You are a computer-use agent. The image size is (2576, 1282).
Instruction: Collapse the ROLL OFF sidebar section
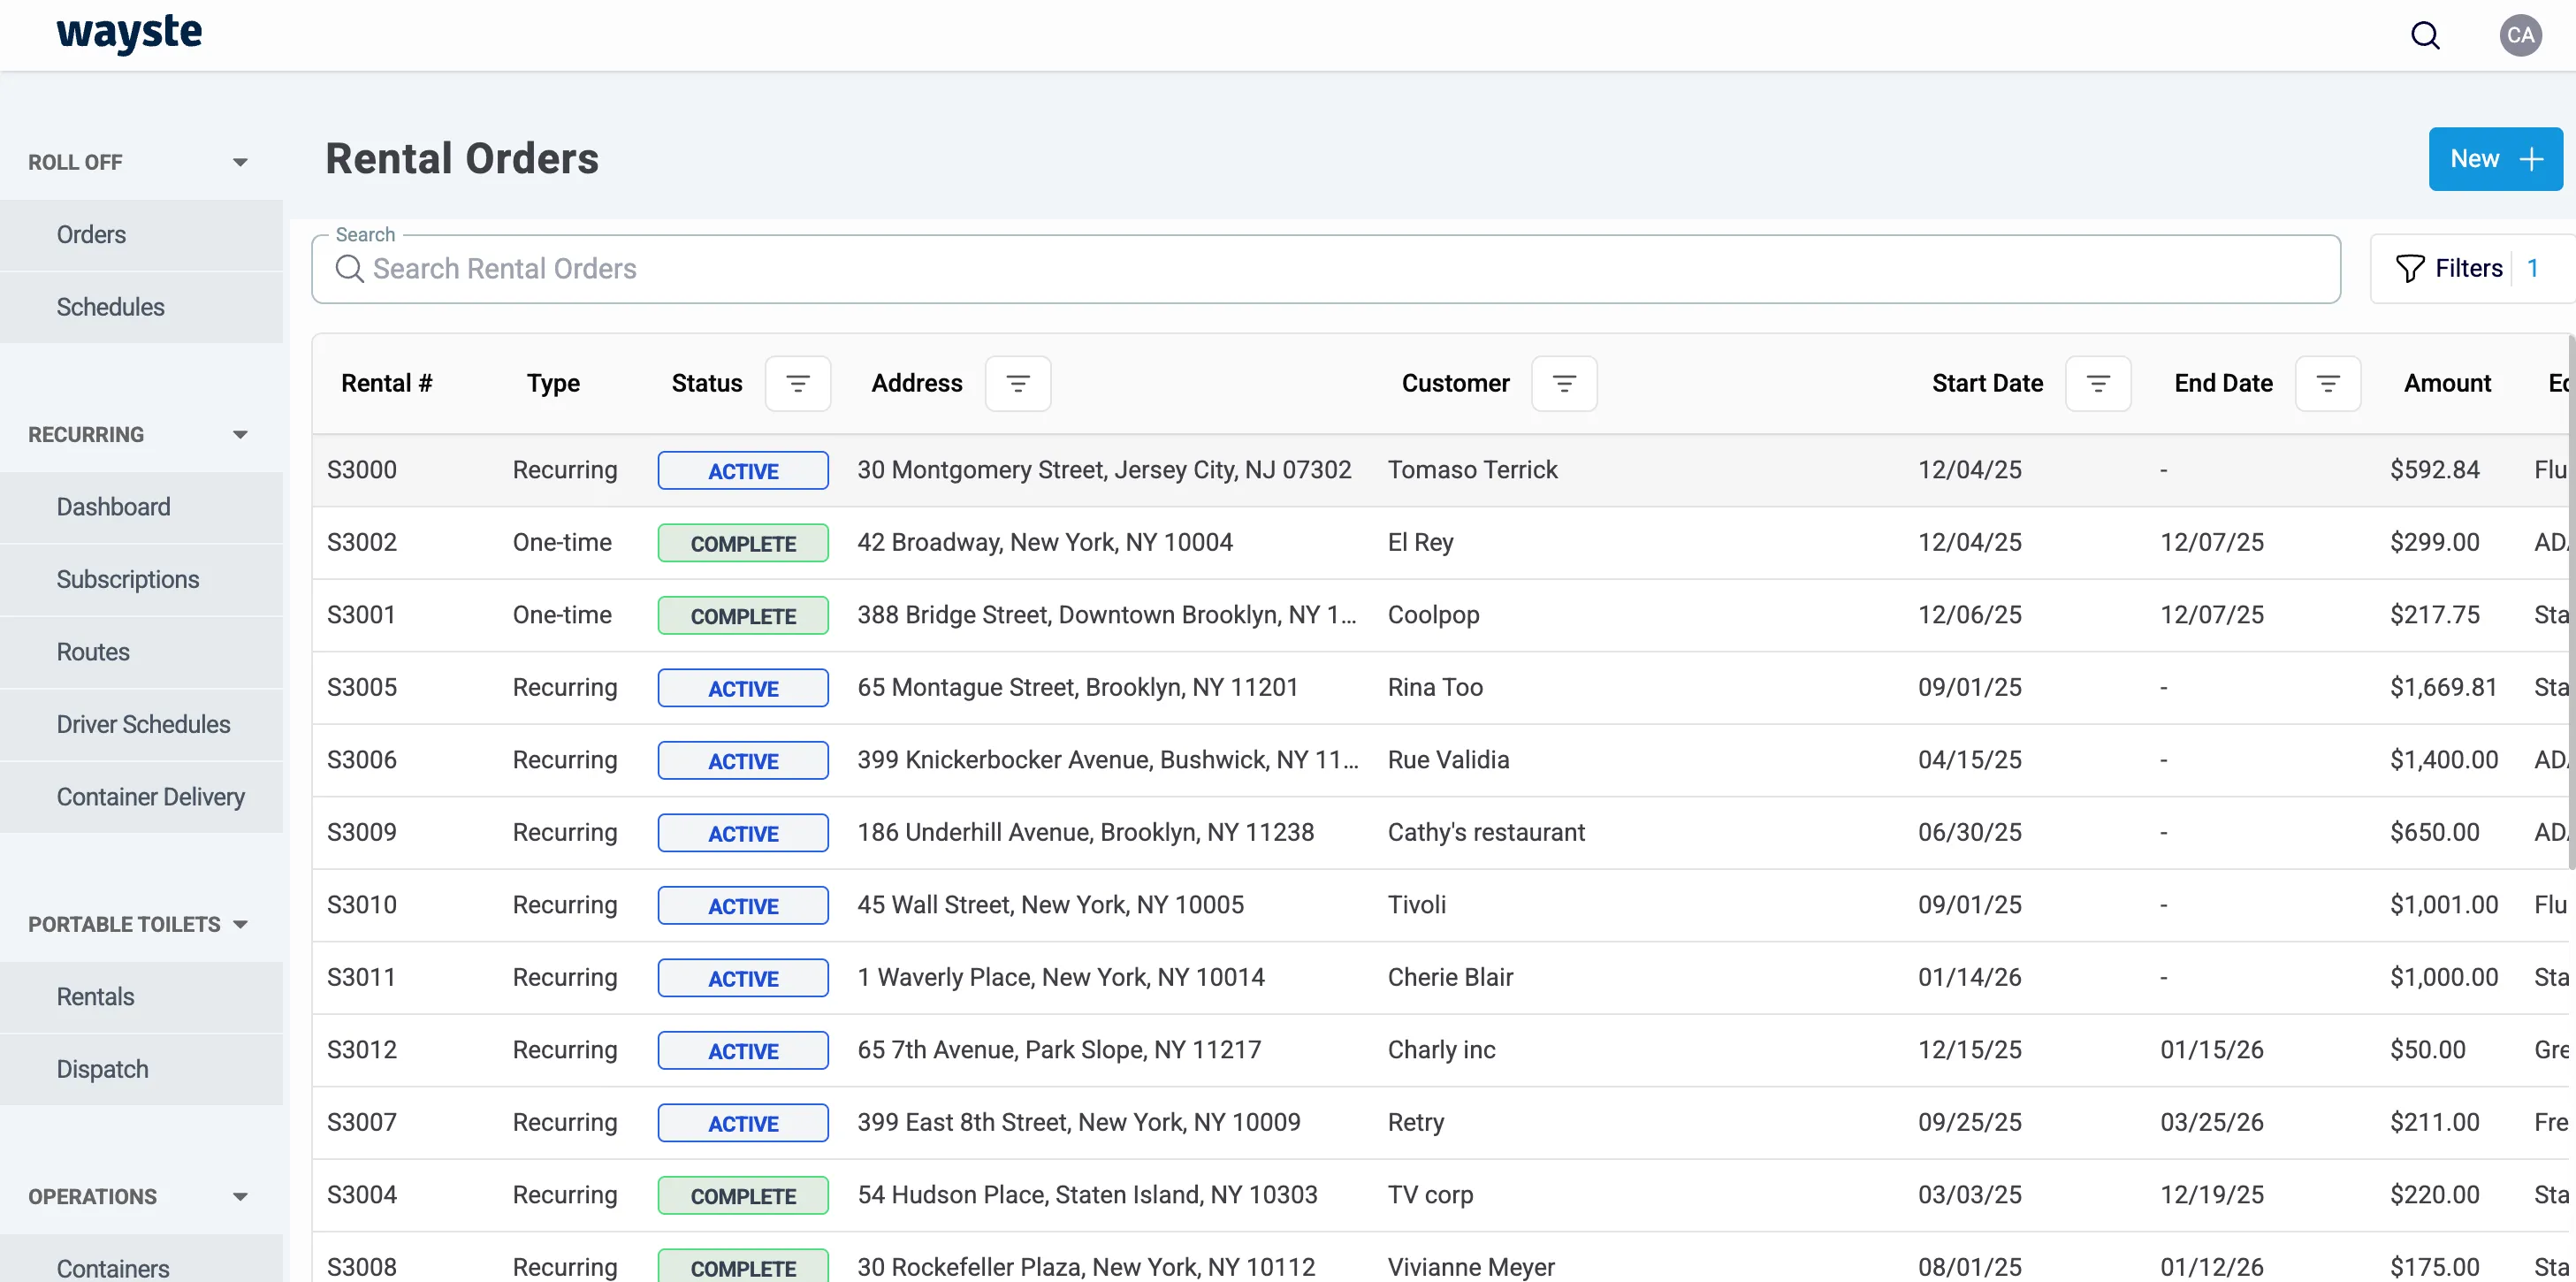click(240, 162)
